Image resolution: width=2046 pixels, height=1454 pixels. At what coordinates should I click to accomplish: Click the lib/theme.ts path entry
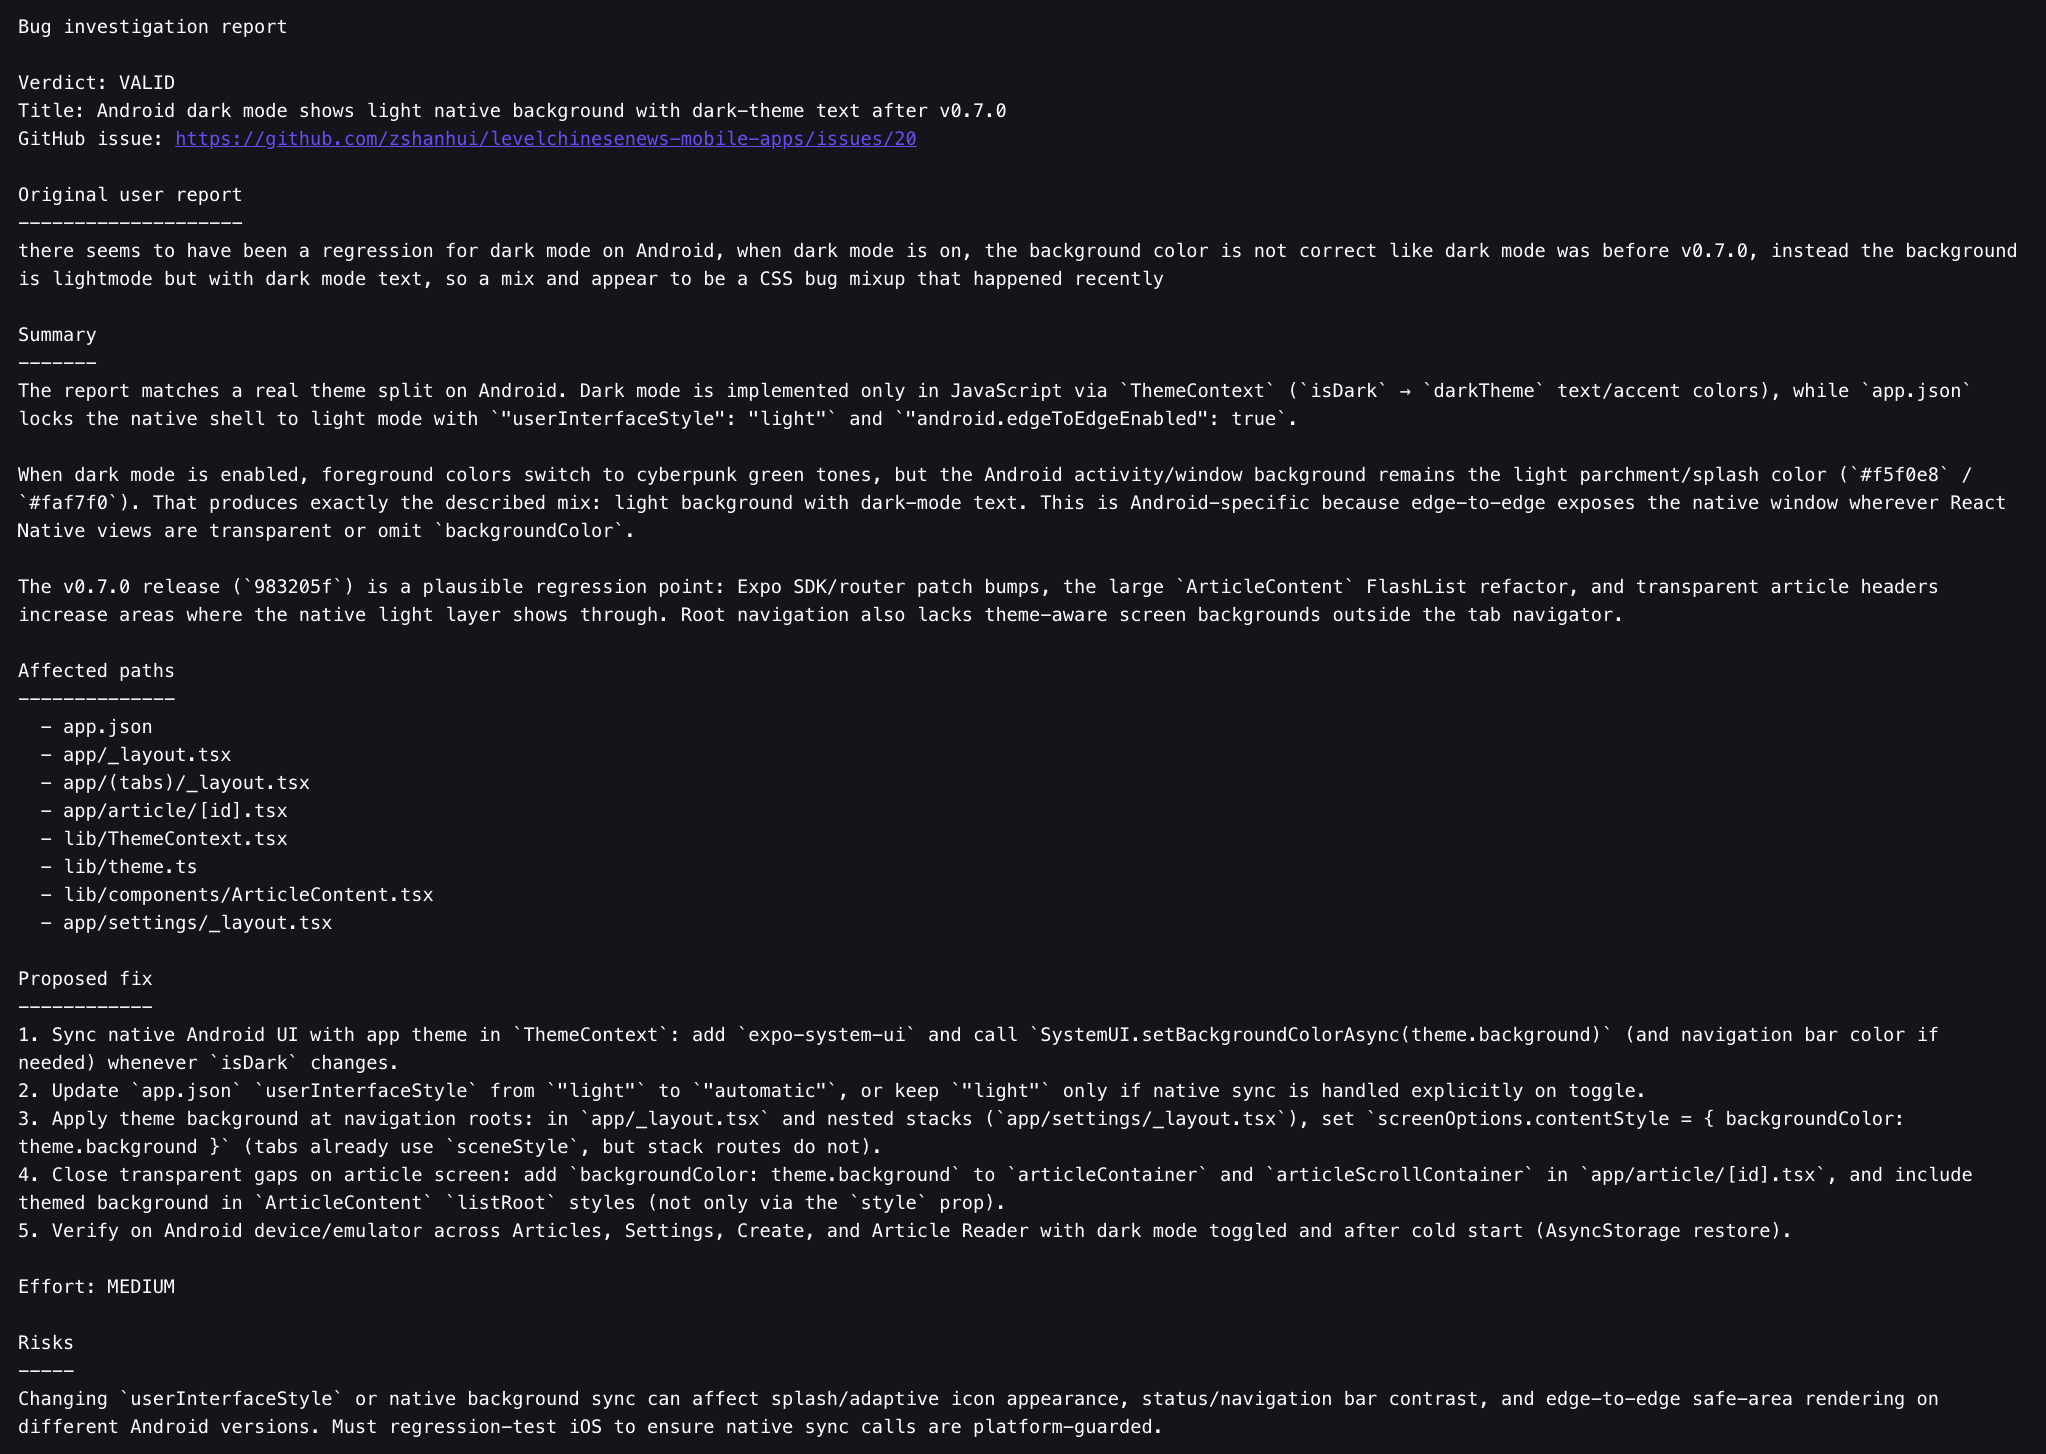click(x=130, y=867)
